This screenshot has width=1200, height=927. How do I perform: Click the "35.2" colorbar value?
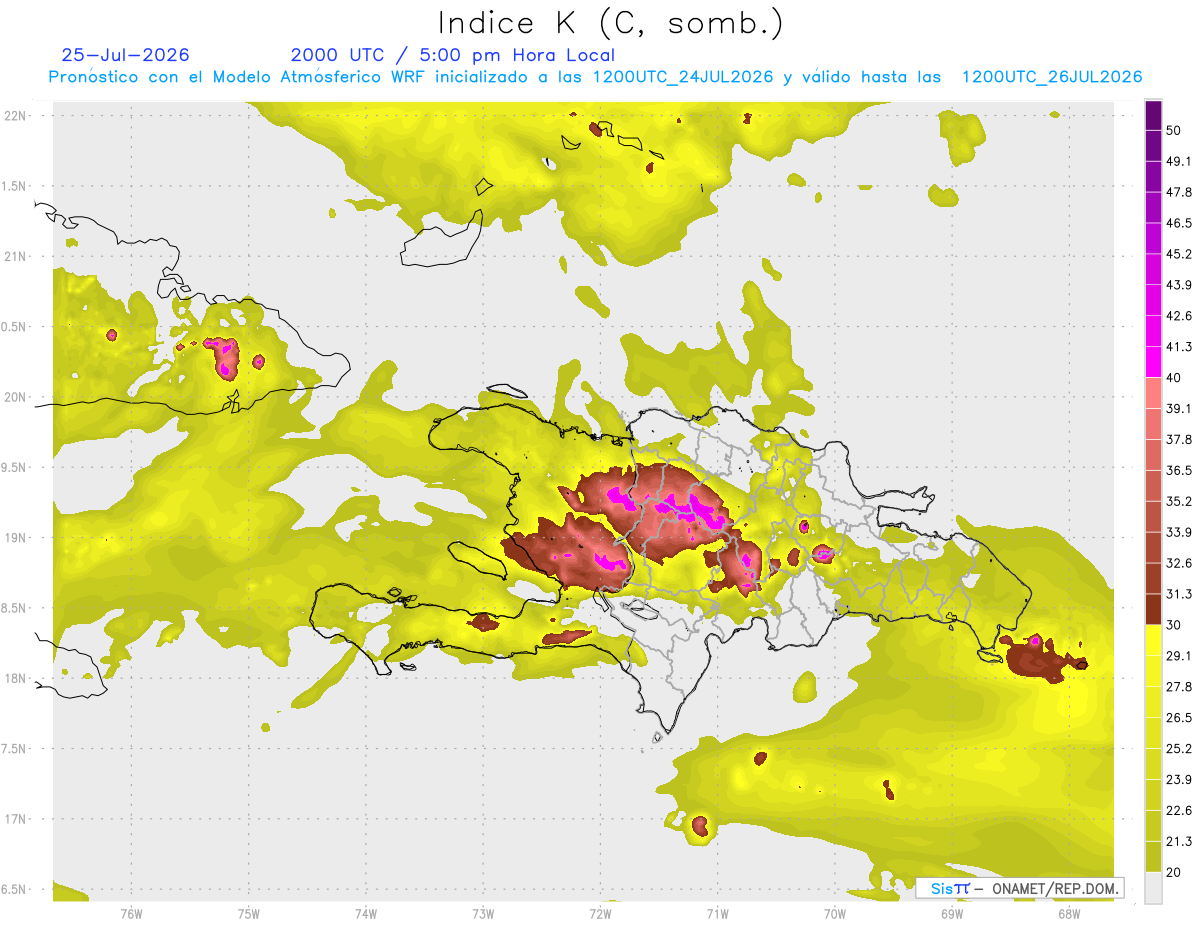point(1180,502)
